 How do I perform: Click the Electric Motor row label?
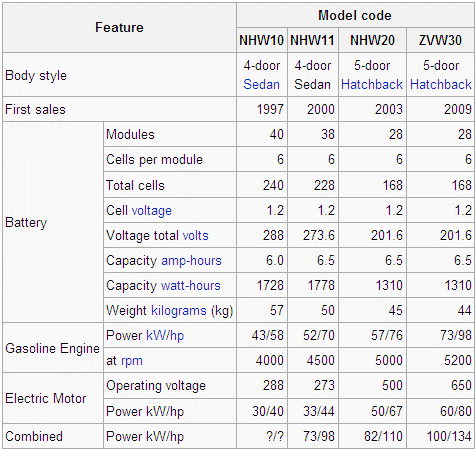tap(53, 398)
